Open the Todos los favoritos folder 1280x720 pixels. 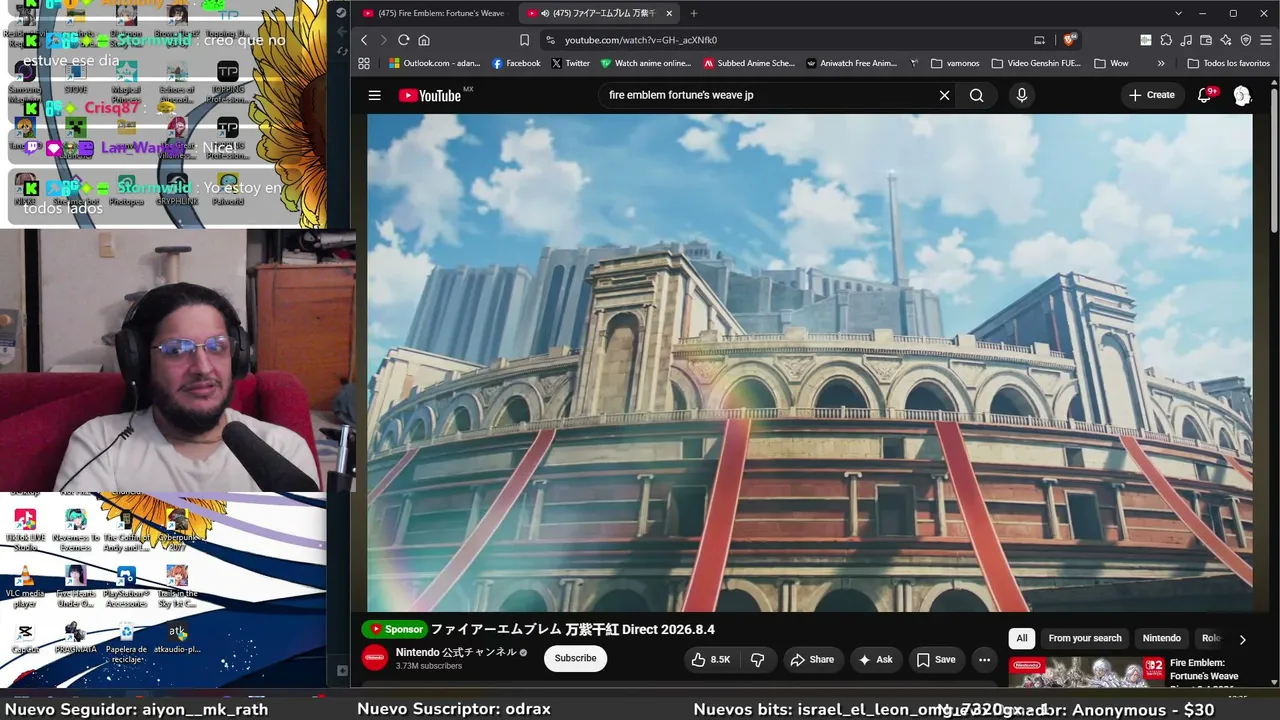[x=1228, y=63]
